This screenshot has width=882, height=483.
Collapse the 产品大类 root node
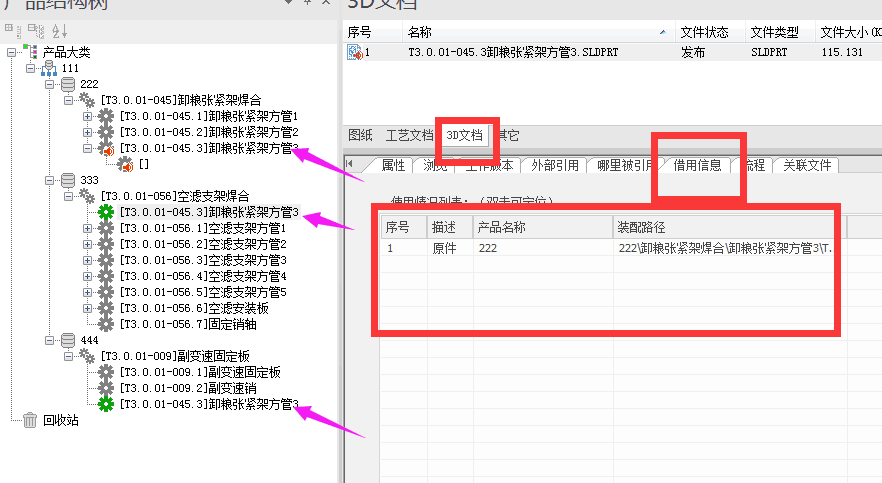coord(11,52)
